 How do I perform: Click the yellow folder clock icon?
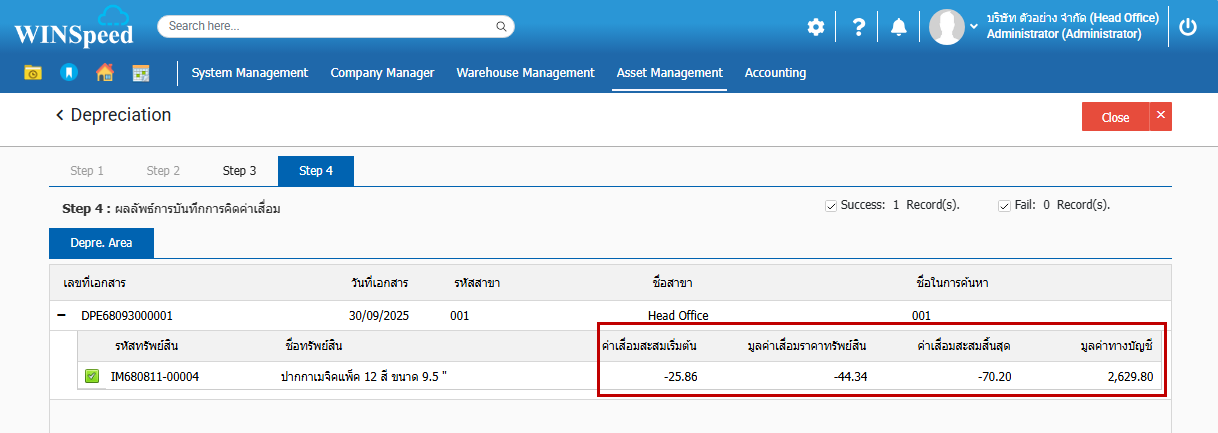pyautogui.click(x=33, y=72)
